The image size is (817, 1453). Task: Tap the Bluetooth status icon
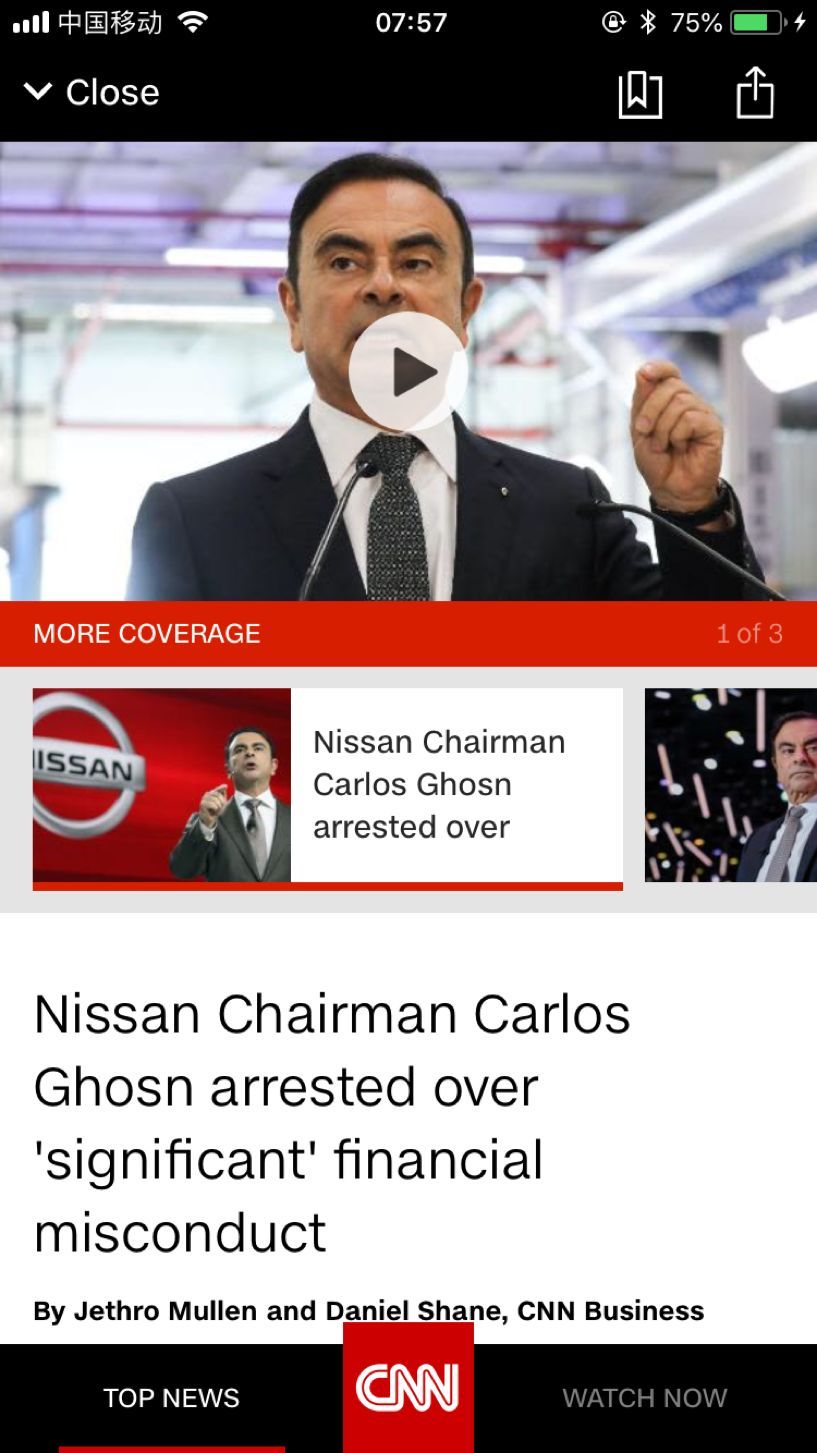tap(648, 22)
